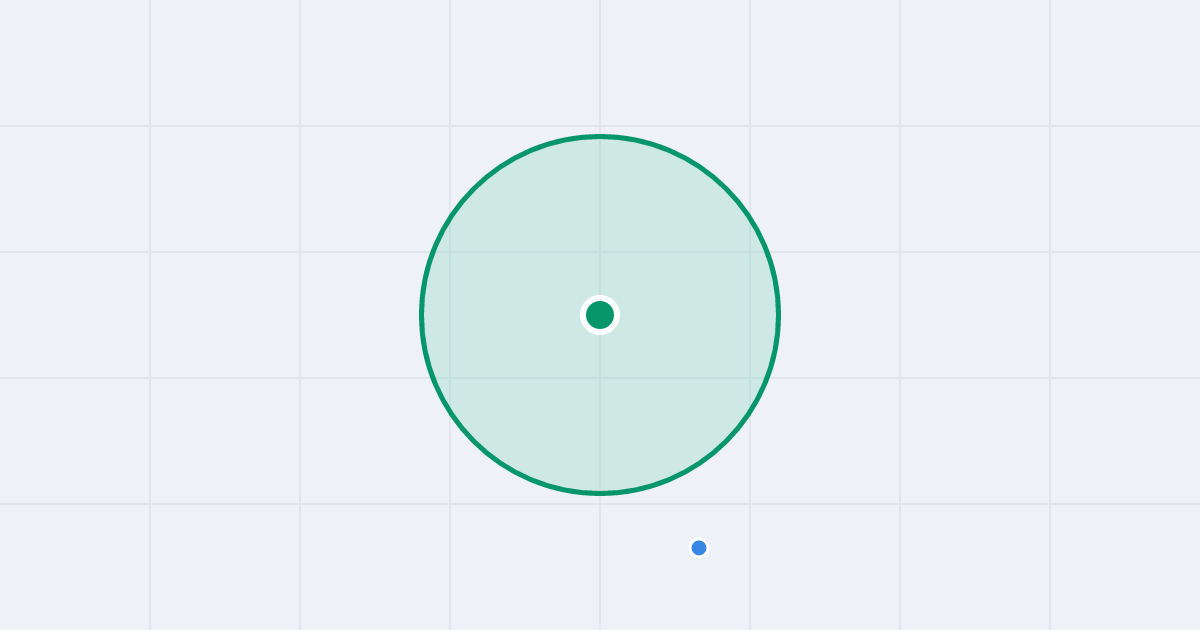Click the rightmost point of the green ring
Image resolution: width=1200 pixels, height=630 pixels.
(778, 315)
